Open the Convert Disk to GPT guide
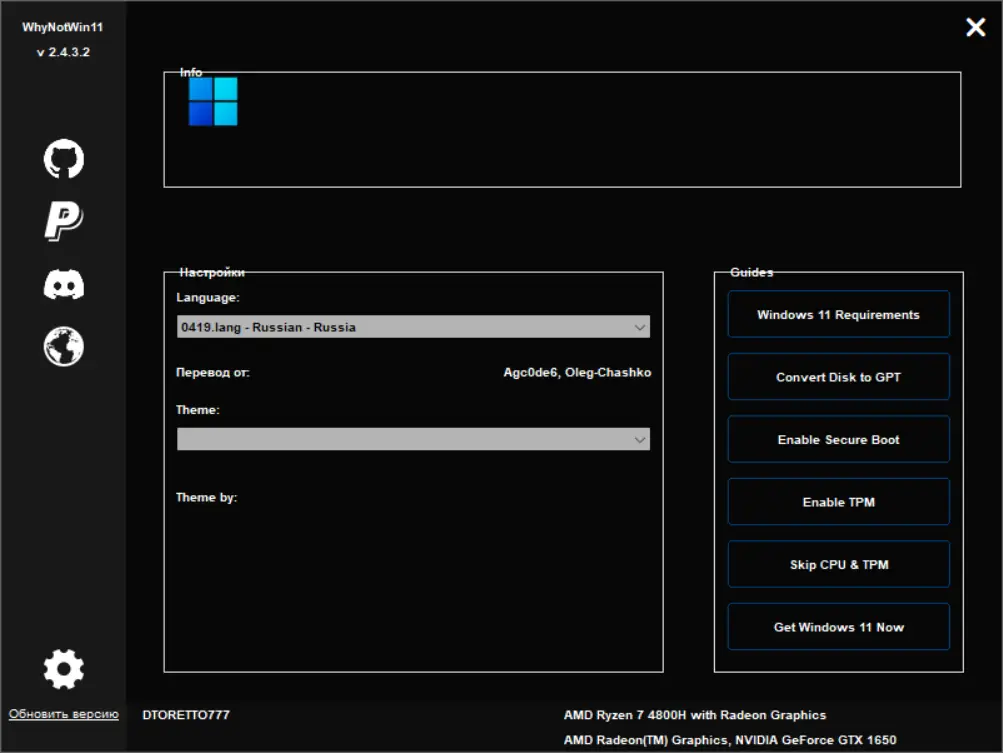Screen dimensions: 1003x753 point(838,377)
